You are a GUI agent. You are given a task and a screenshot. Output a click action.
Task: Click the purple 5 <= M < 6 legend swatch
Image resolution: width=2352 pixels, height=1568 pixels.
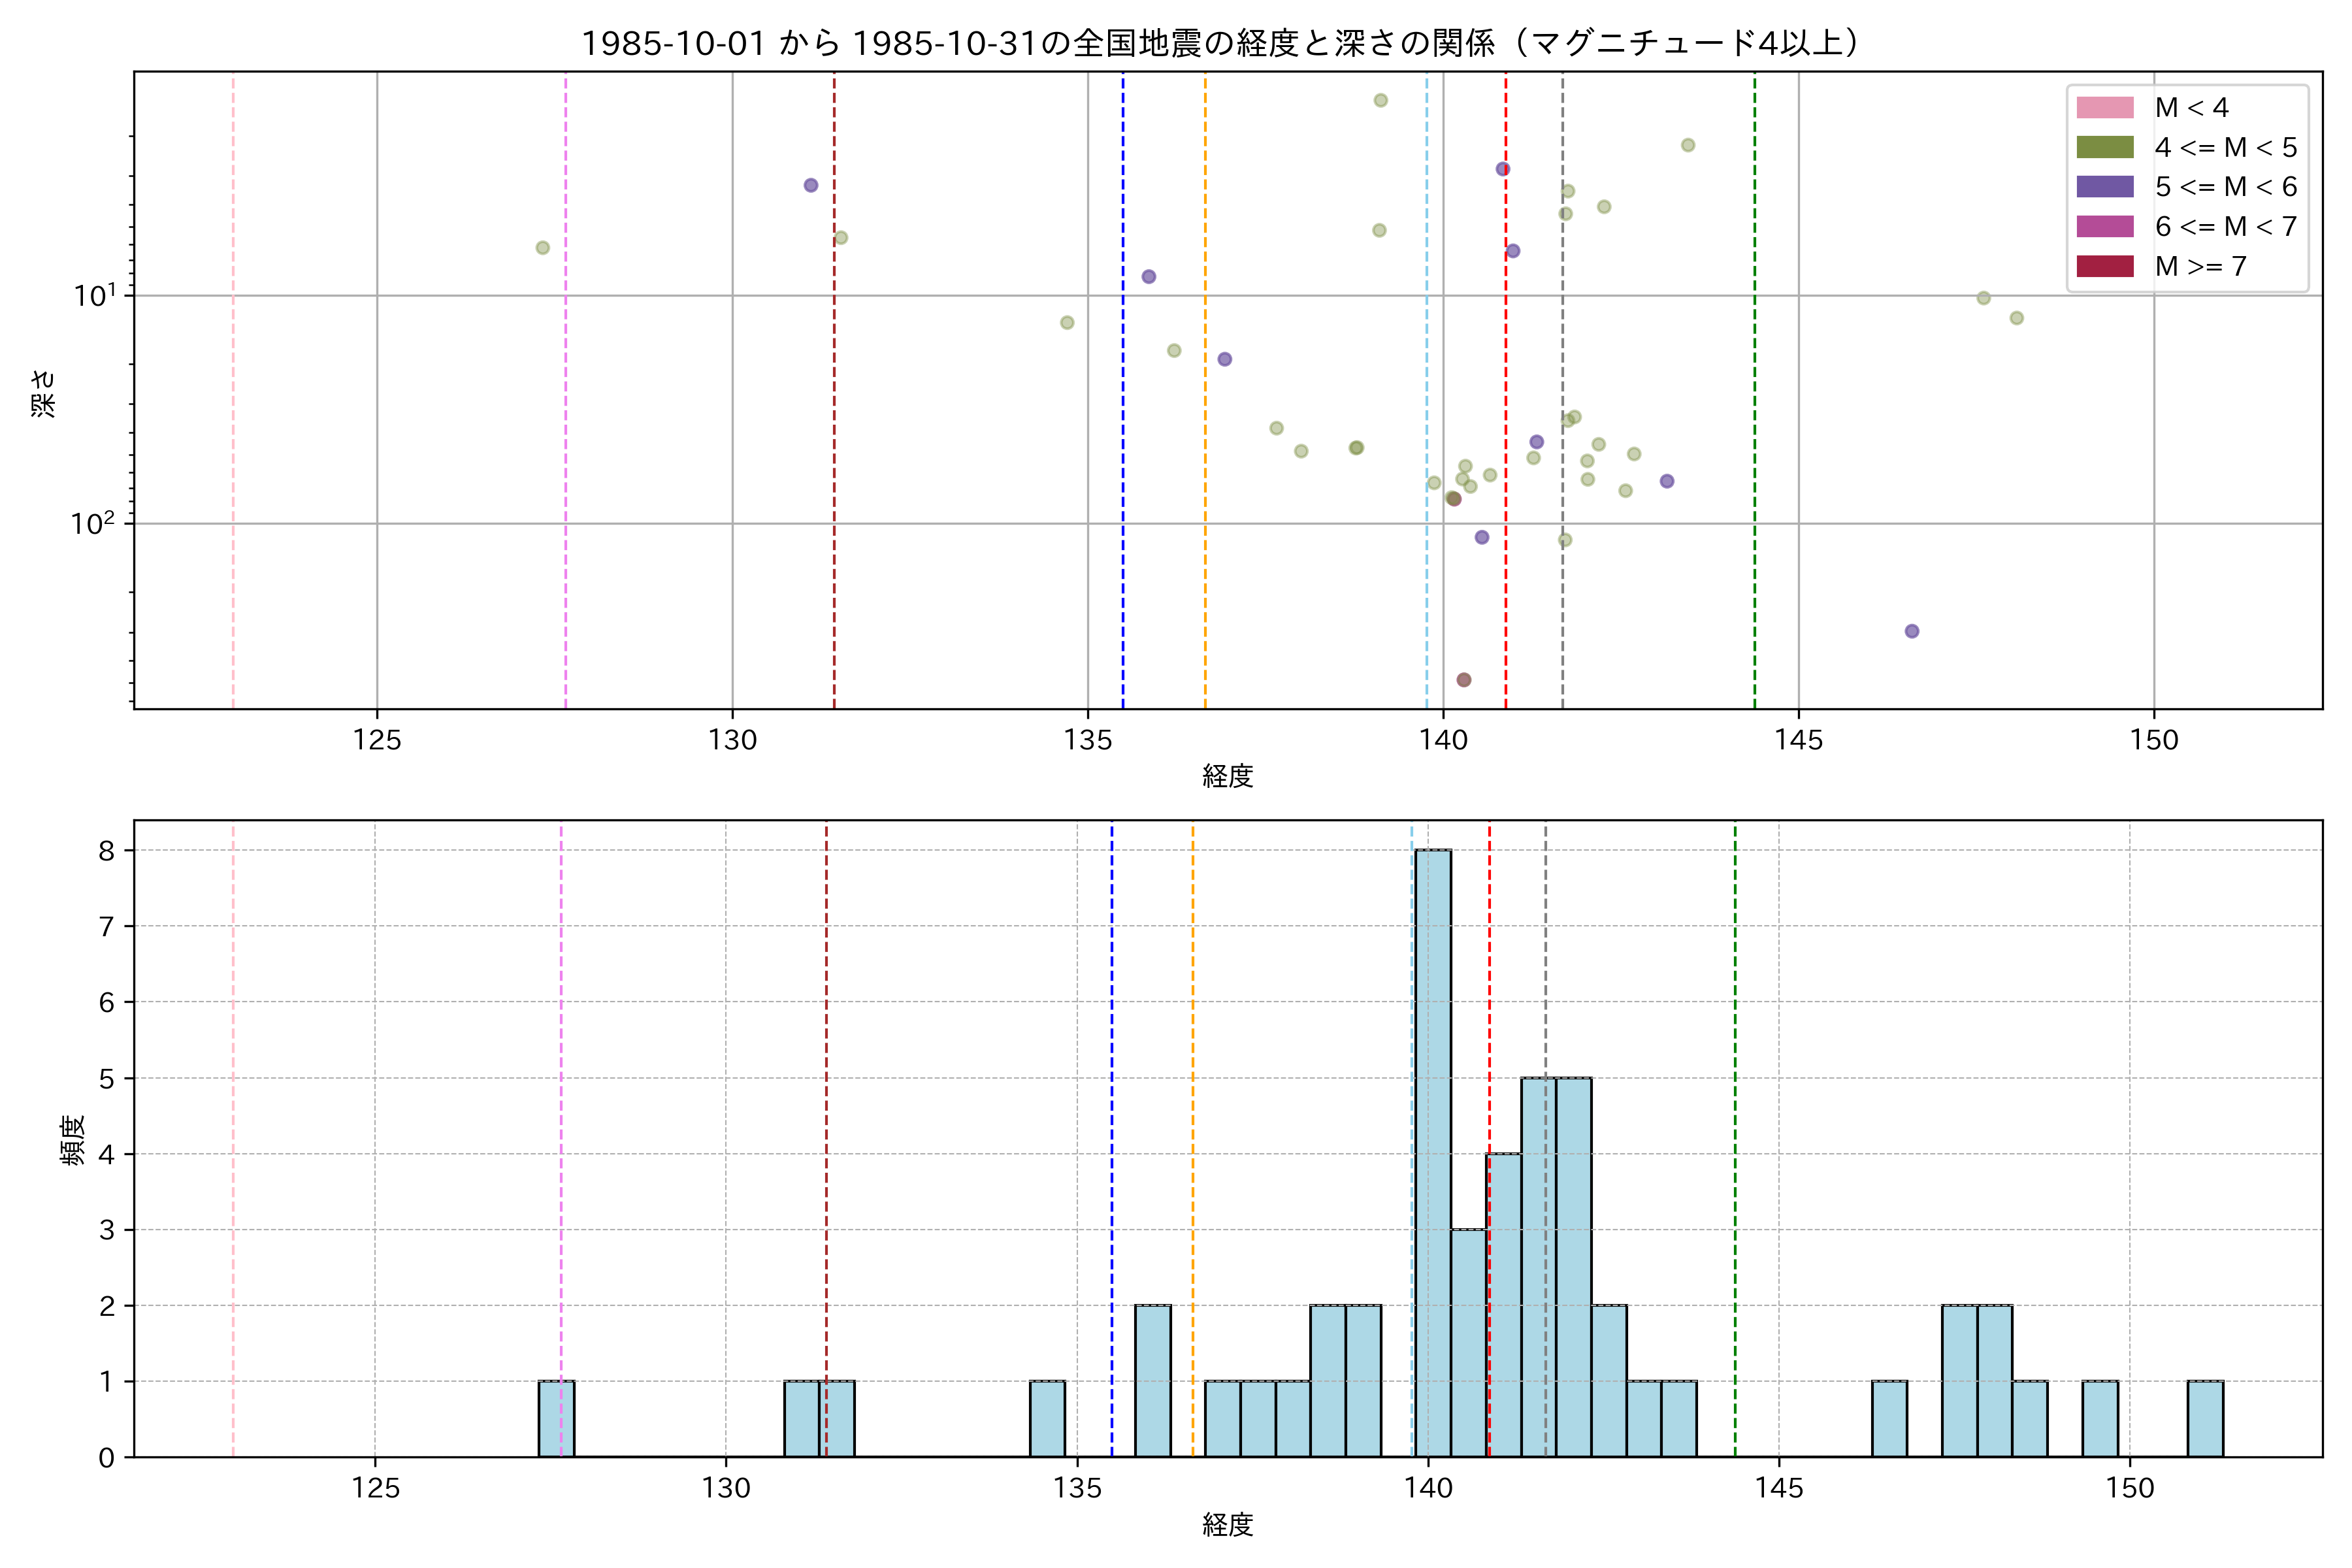click(2104, 186)
